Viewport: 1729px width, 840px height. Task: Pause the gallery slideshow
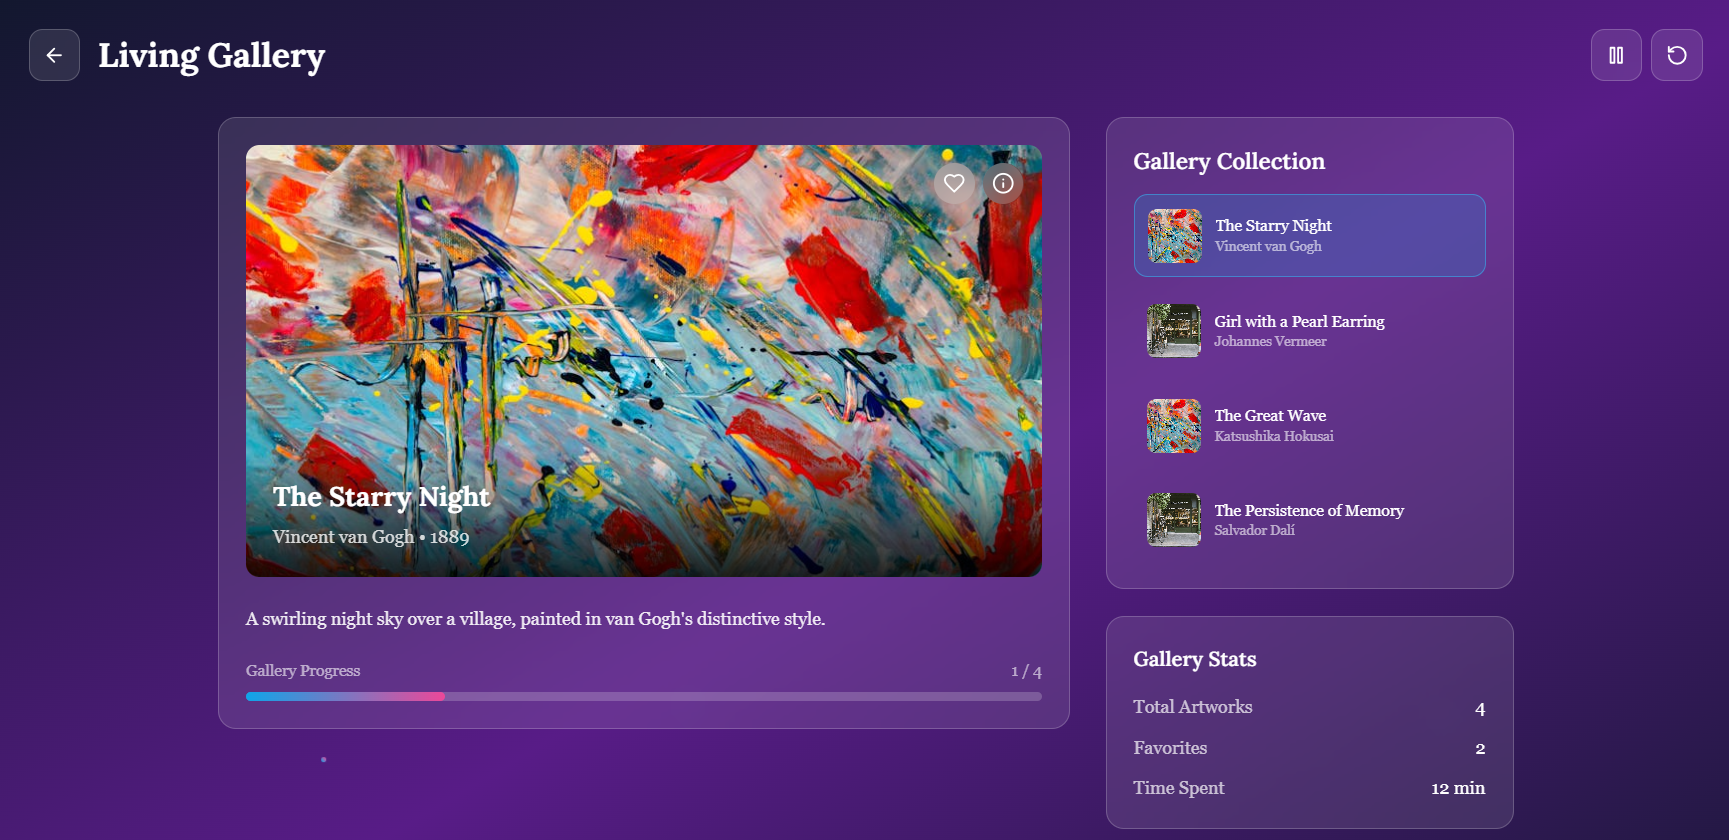tap(1616, 55)
